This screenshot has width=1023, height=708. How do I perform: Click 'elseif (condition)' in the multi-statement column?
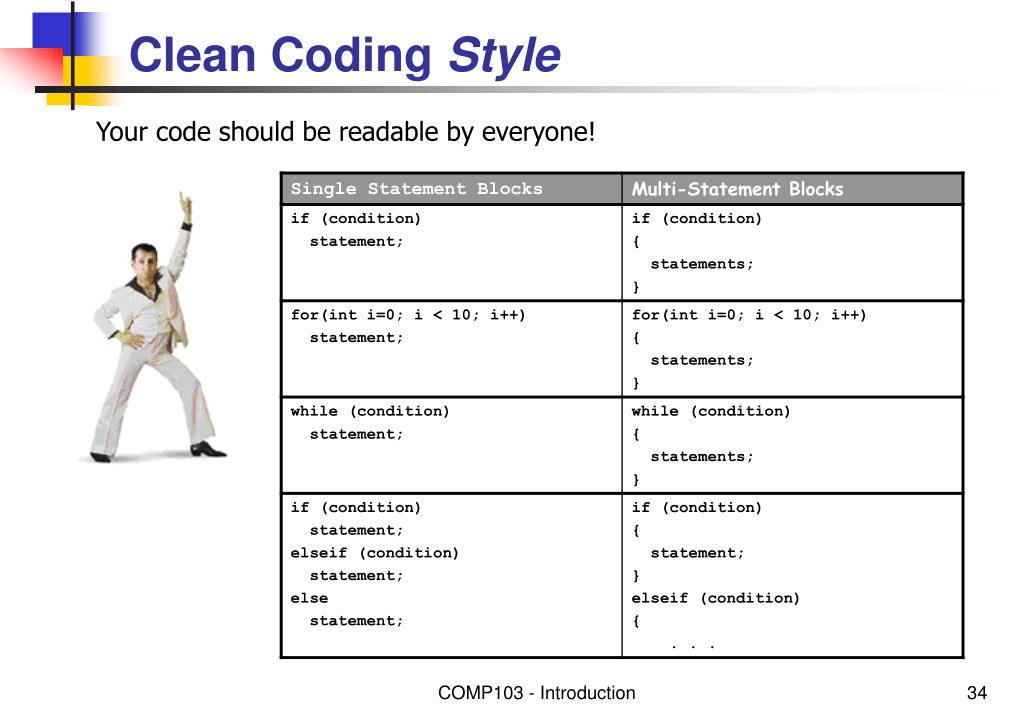click(716, 598)
